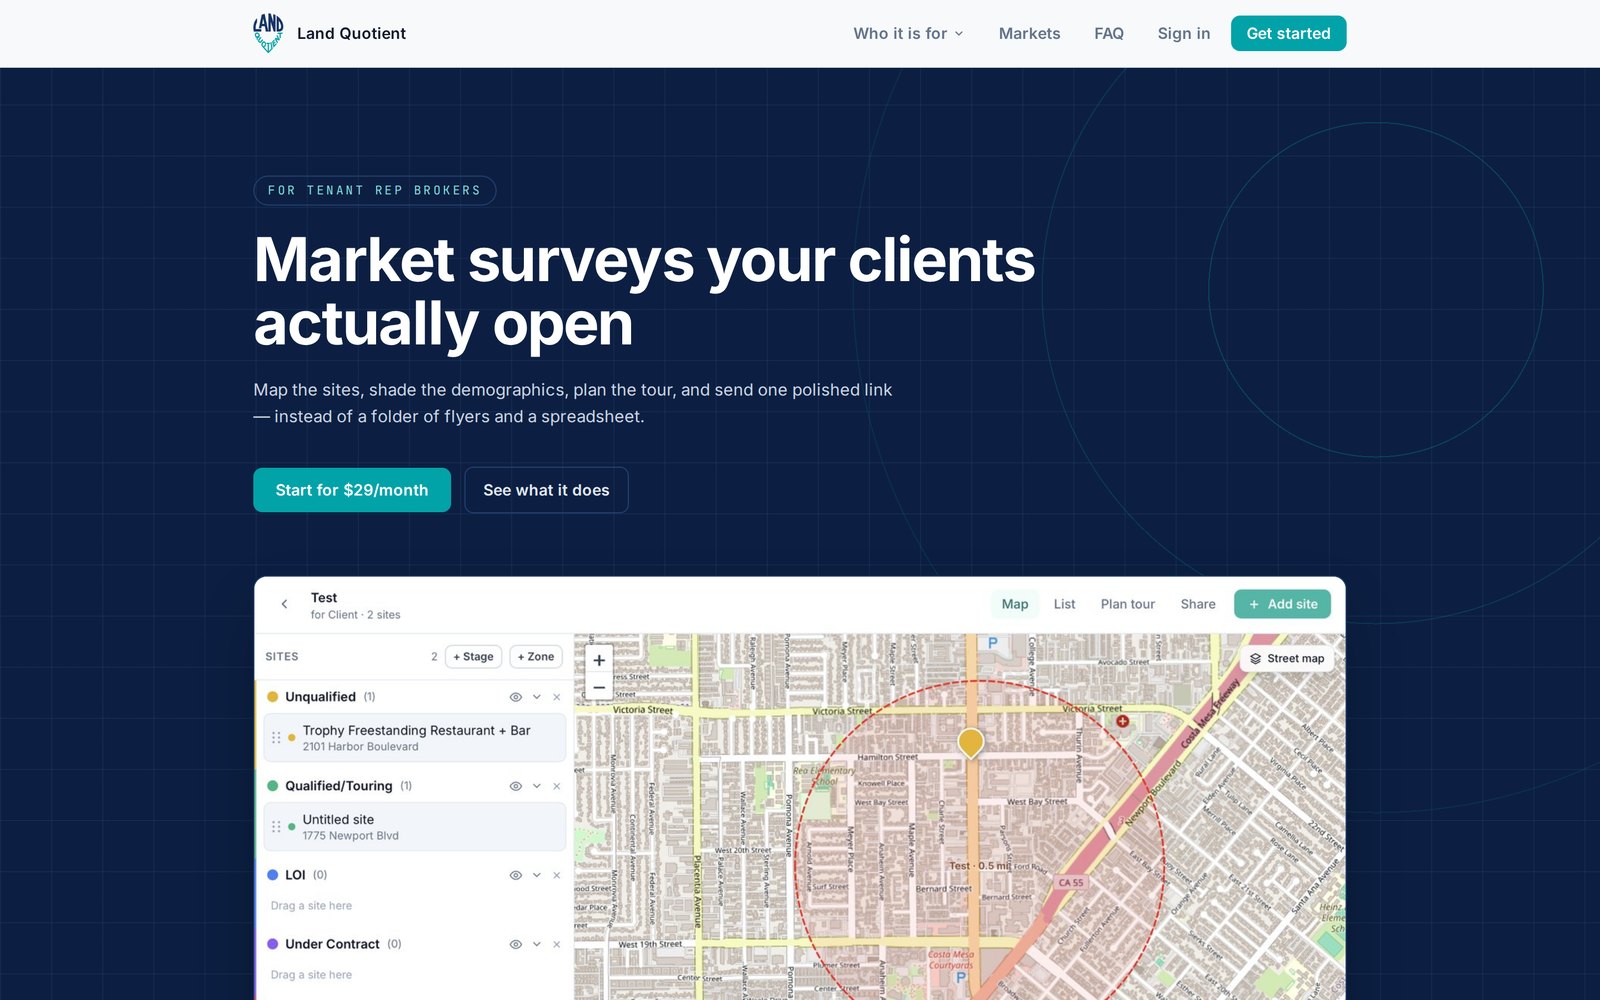Open the Who it is for dropdown
The image size is (1600, 1000).
(x=908, y=33)
